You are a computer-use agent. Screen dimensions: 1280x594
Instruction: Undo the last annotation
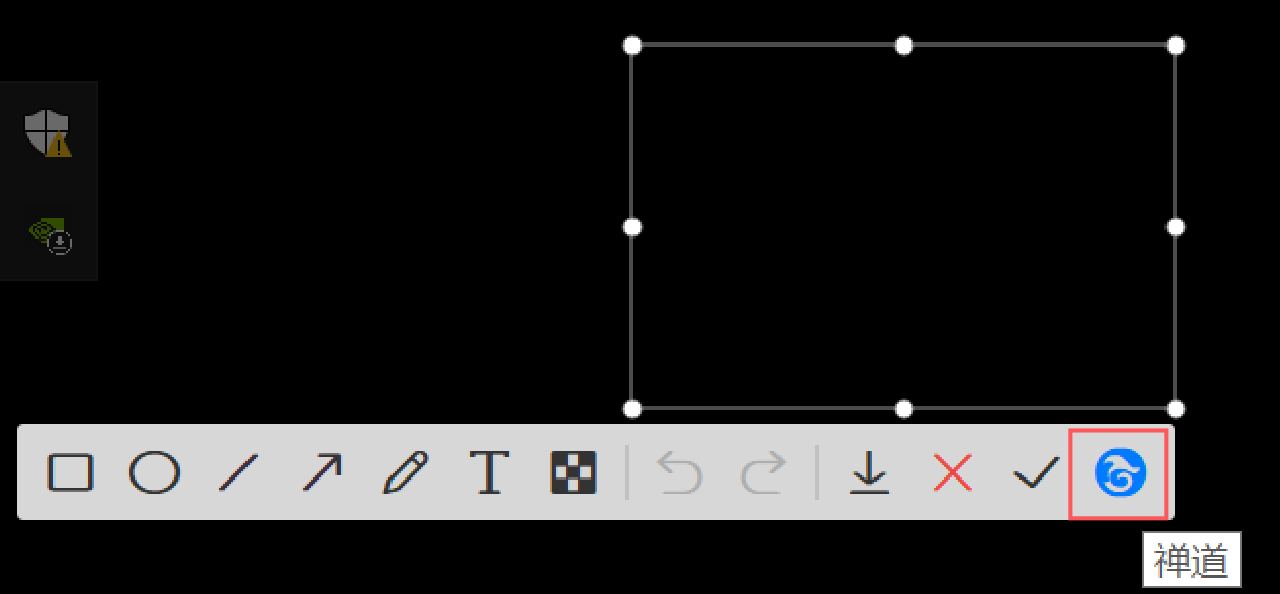(680, 472)
